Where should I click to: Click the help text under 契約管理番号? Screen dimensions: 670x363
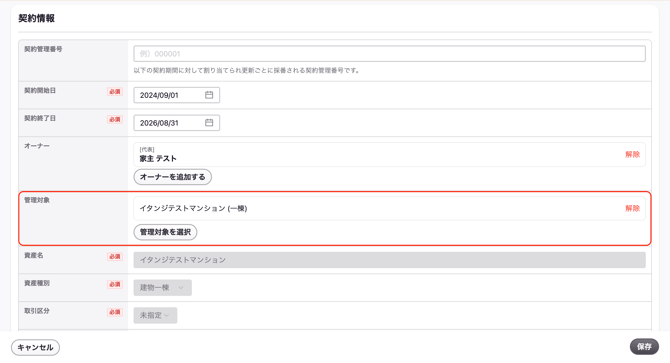[x=247, y=70]
